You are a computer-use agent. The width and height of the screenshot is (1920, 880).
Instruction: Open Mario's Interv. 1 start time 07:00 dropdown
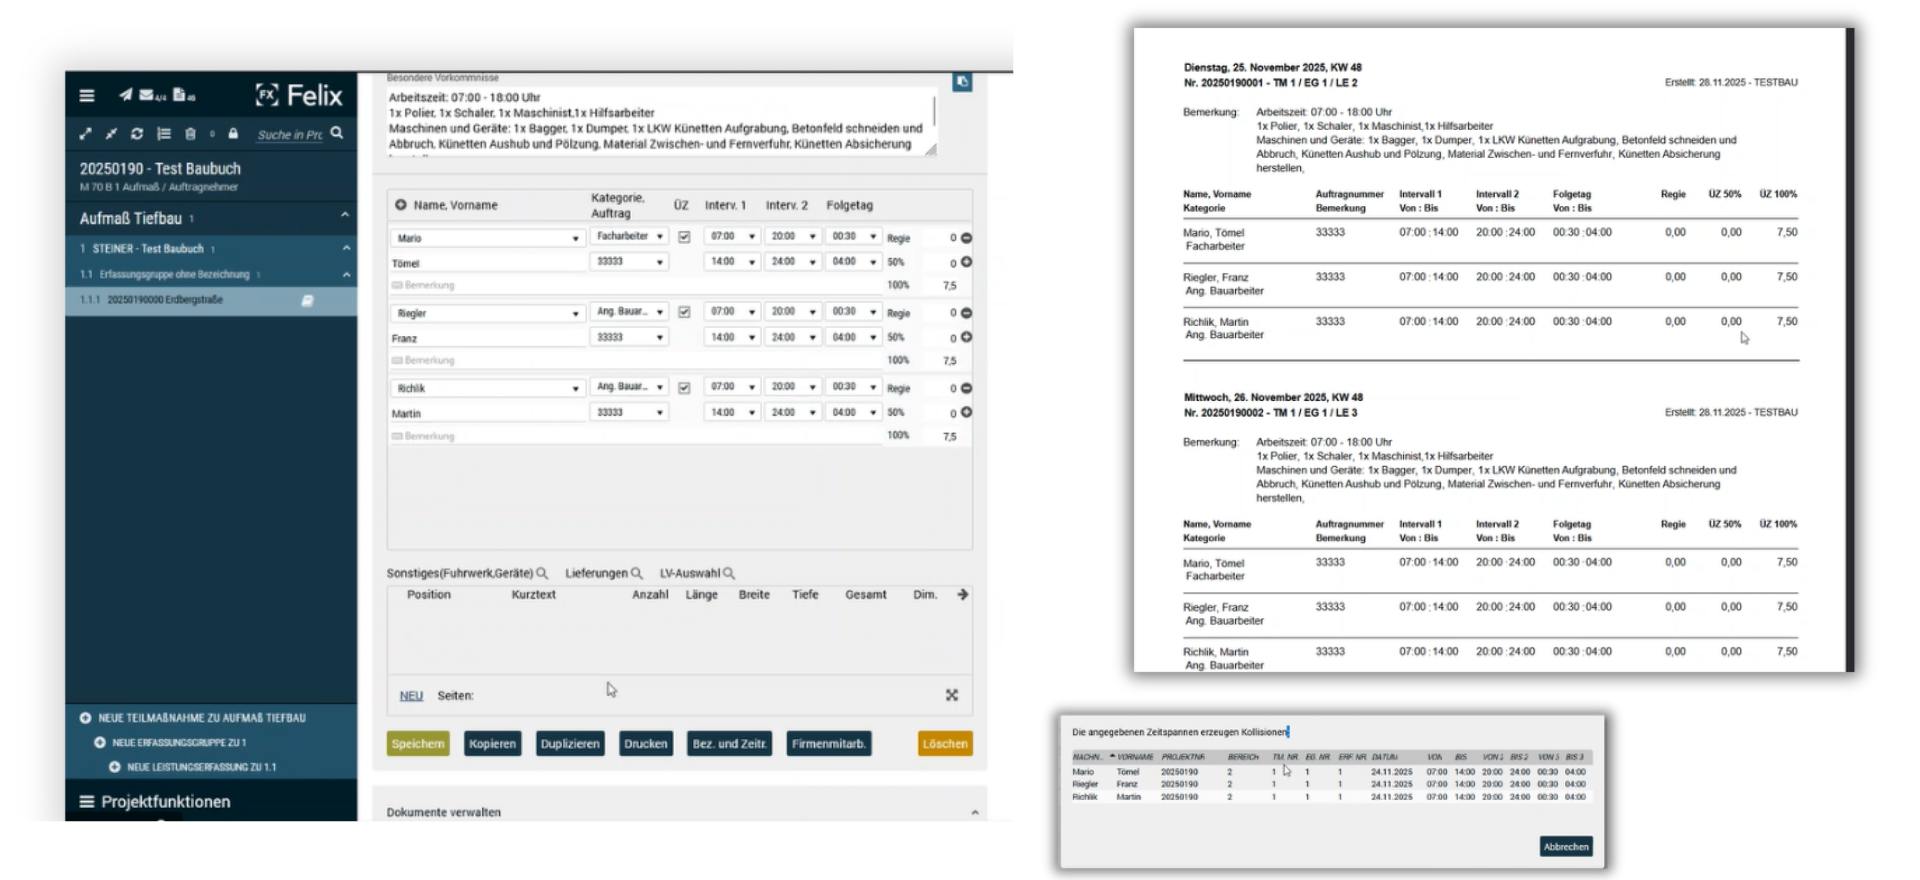[x=732, y=237]
